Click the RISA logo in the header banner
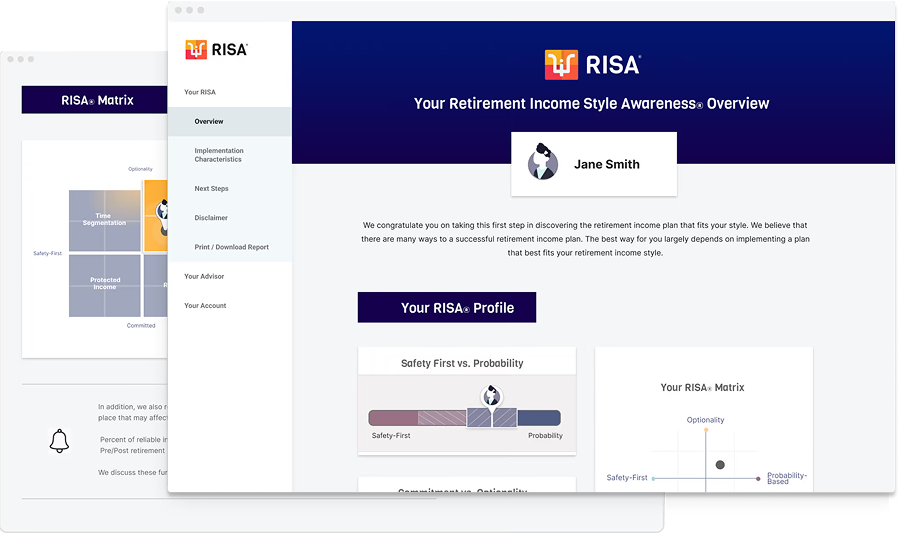Screen dimensions: 899x534 (x=593, y=65)
